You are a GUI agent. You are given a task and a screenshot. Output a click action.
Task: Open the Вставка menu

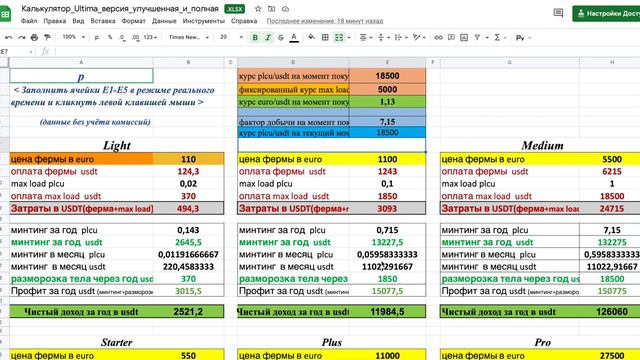103,21
